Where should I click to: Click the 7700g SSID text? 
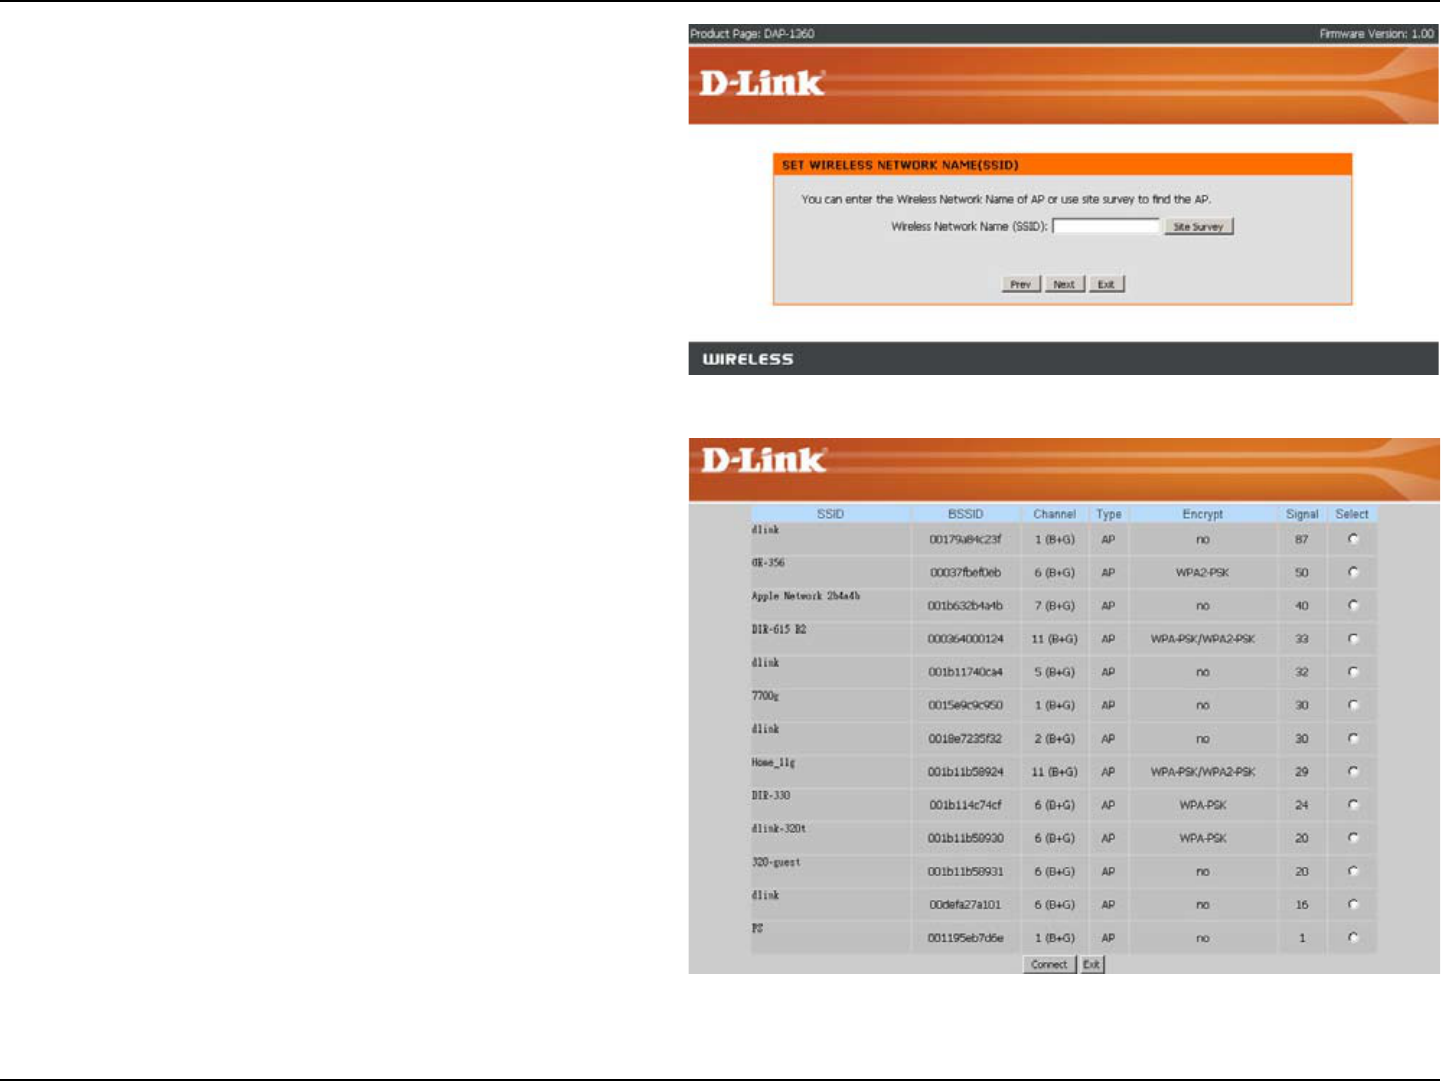(765, 696)
